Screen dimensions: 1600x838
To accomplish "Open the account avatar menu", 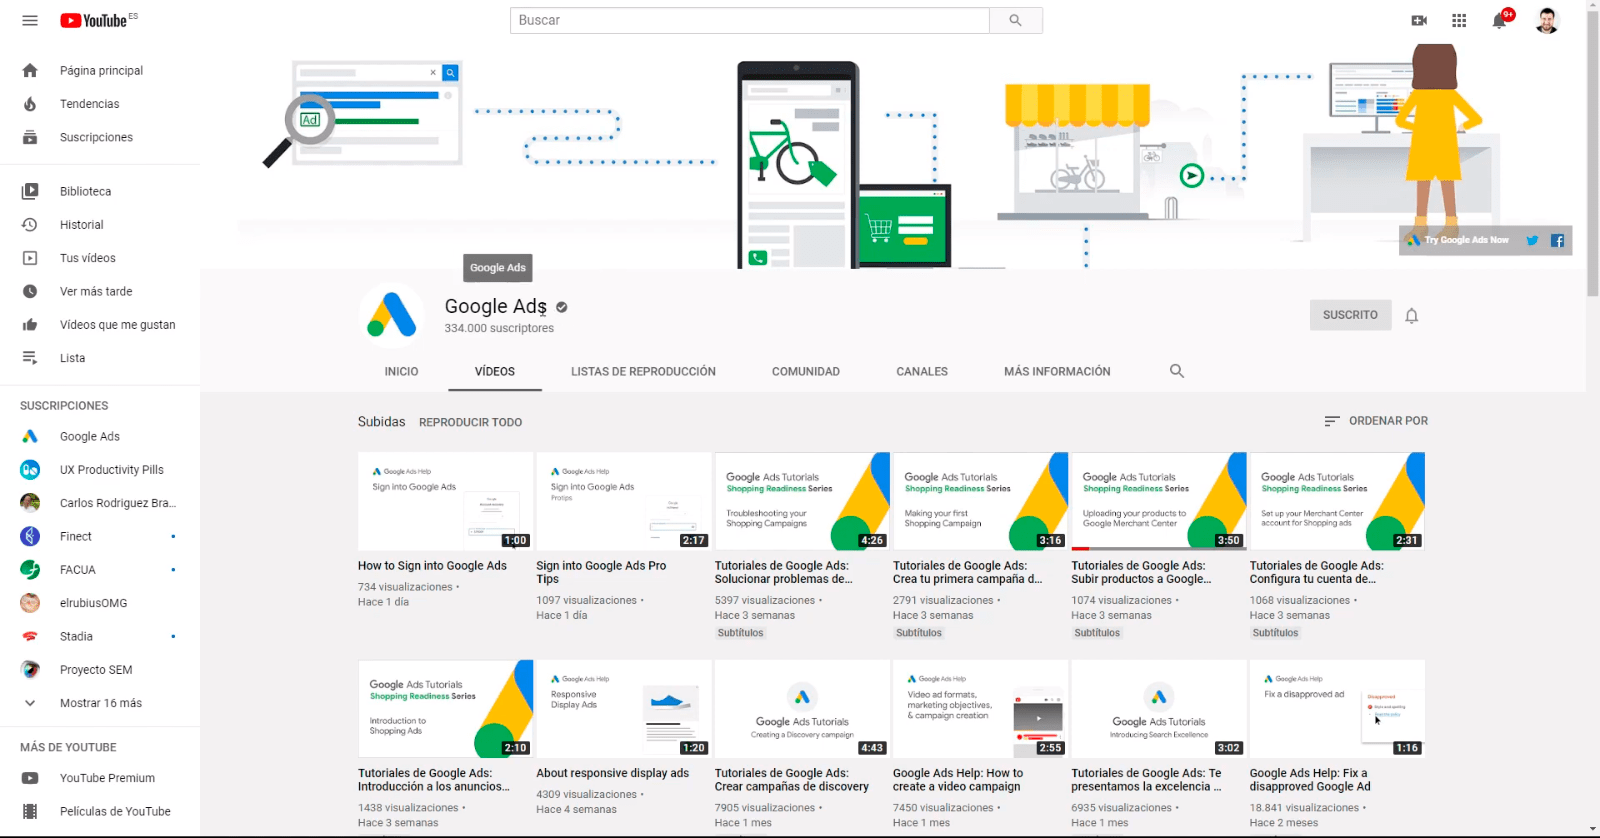I will pos(1546,20).
